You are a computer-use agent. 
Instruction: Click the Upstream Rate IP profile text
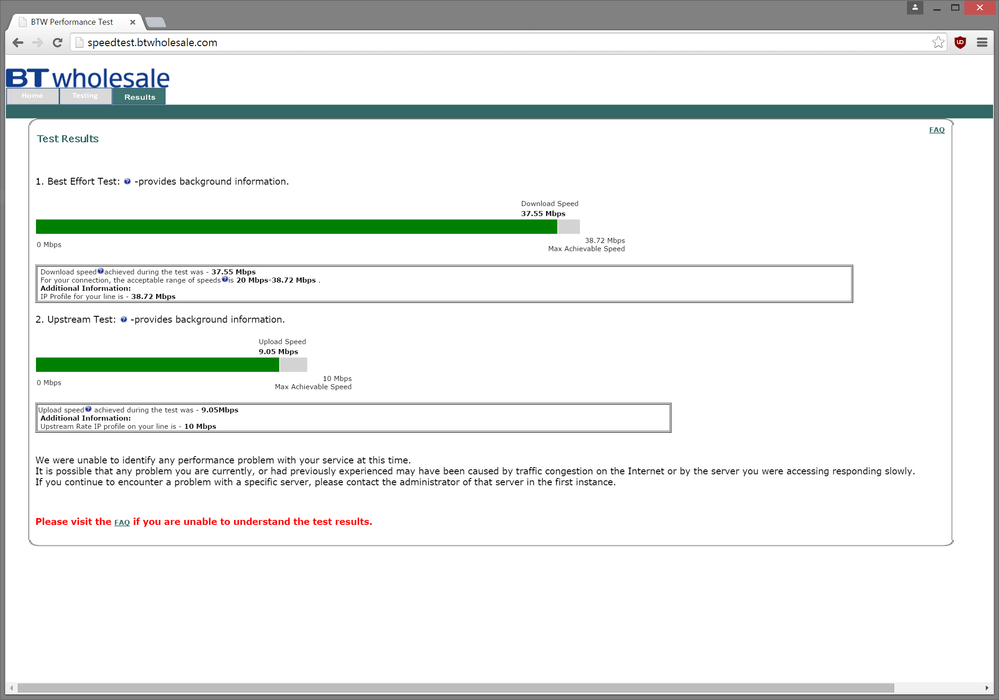(128, 427)
